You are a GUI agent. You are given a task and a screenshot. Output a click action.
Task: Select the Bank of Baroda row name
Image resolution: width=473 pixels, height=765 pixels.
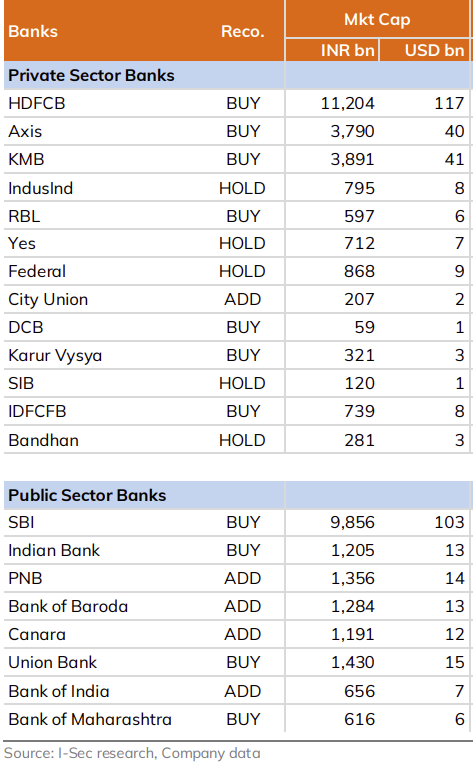pos(68,606)
